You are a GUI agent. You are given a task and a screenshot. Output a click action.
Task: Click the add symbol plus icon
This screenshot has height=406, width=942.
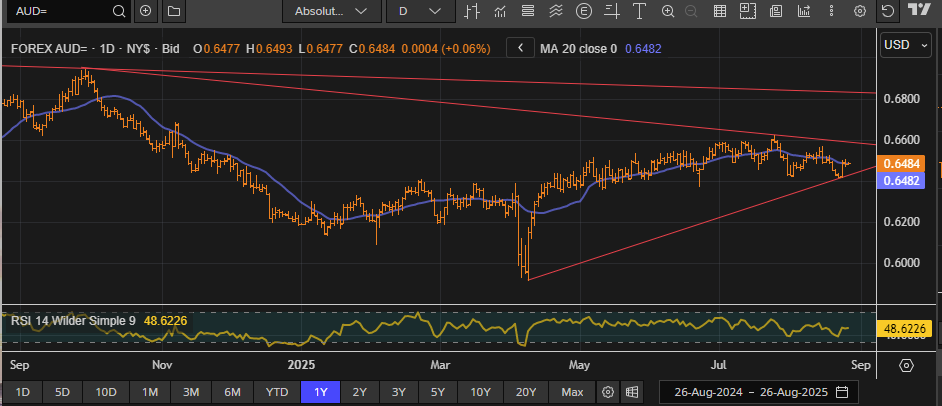pyautogui.click(x=145, y=11)
